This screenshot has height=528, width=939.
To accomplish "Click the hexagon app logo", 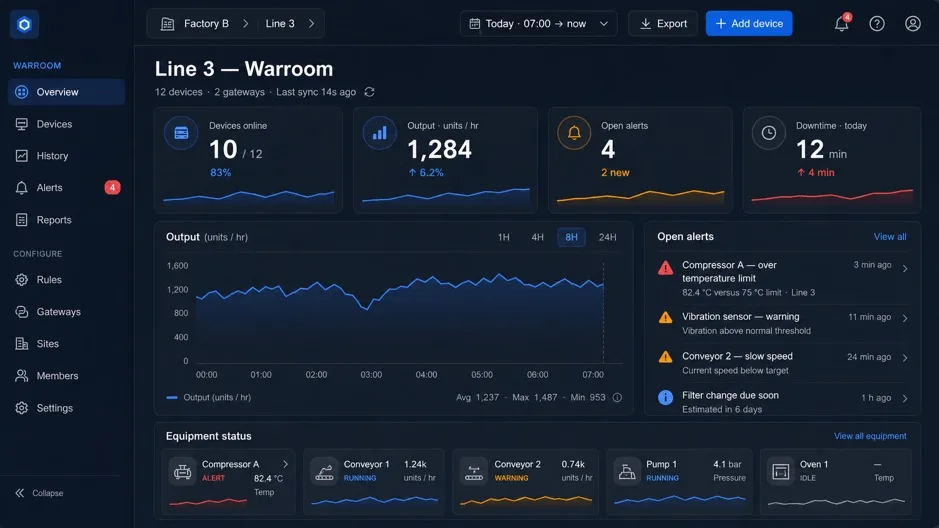I will 24,24.
